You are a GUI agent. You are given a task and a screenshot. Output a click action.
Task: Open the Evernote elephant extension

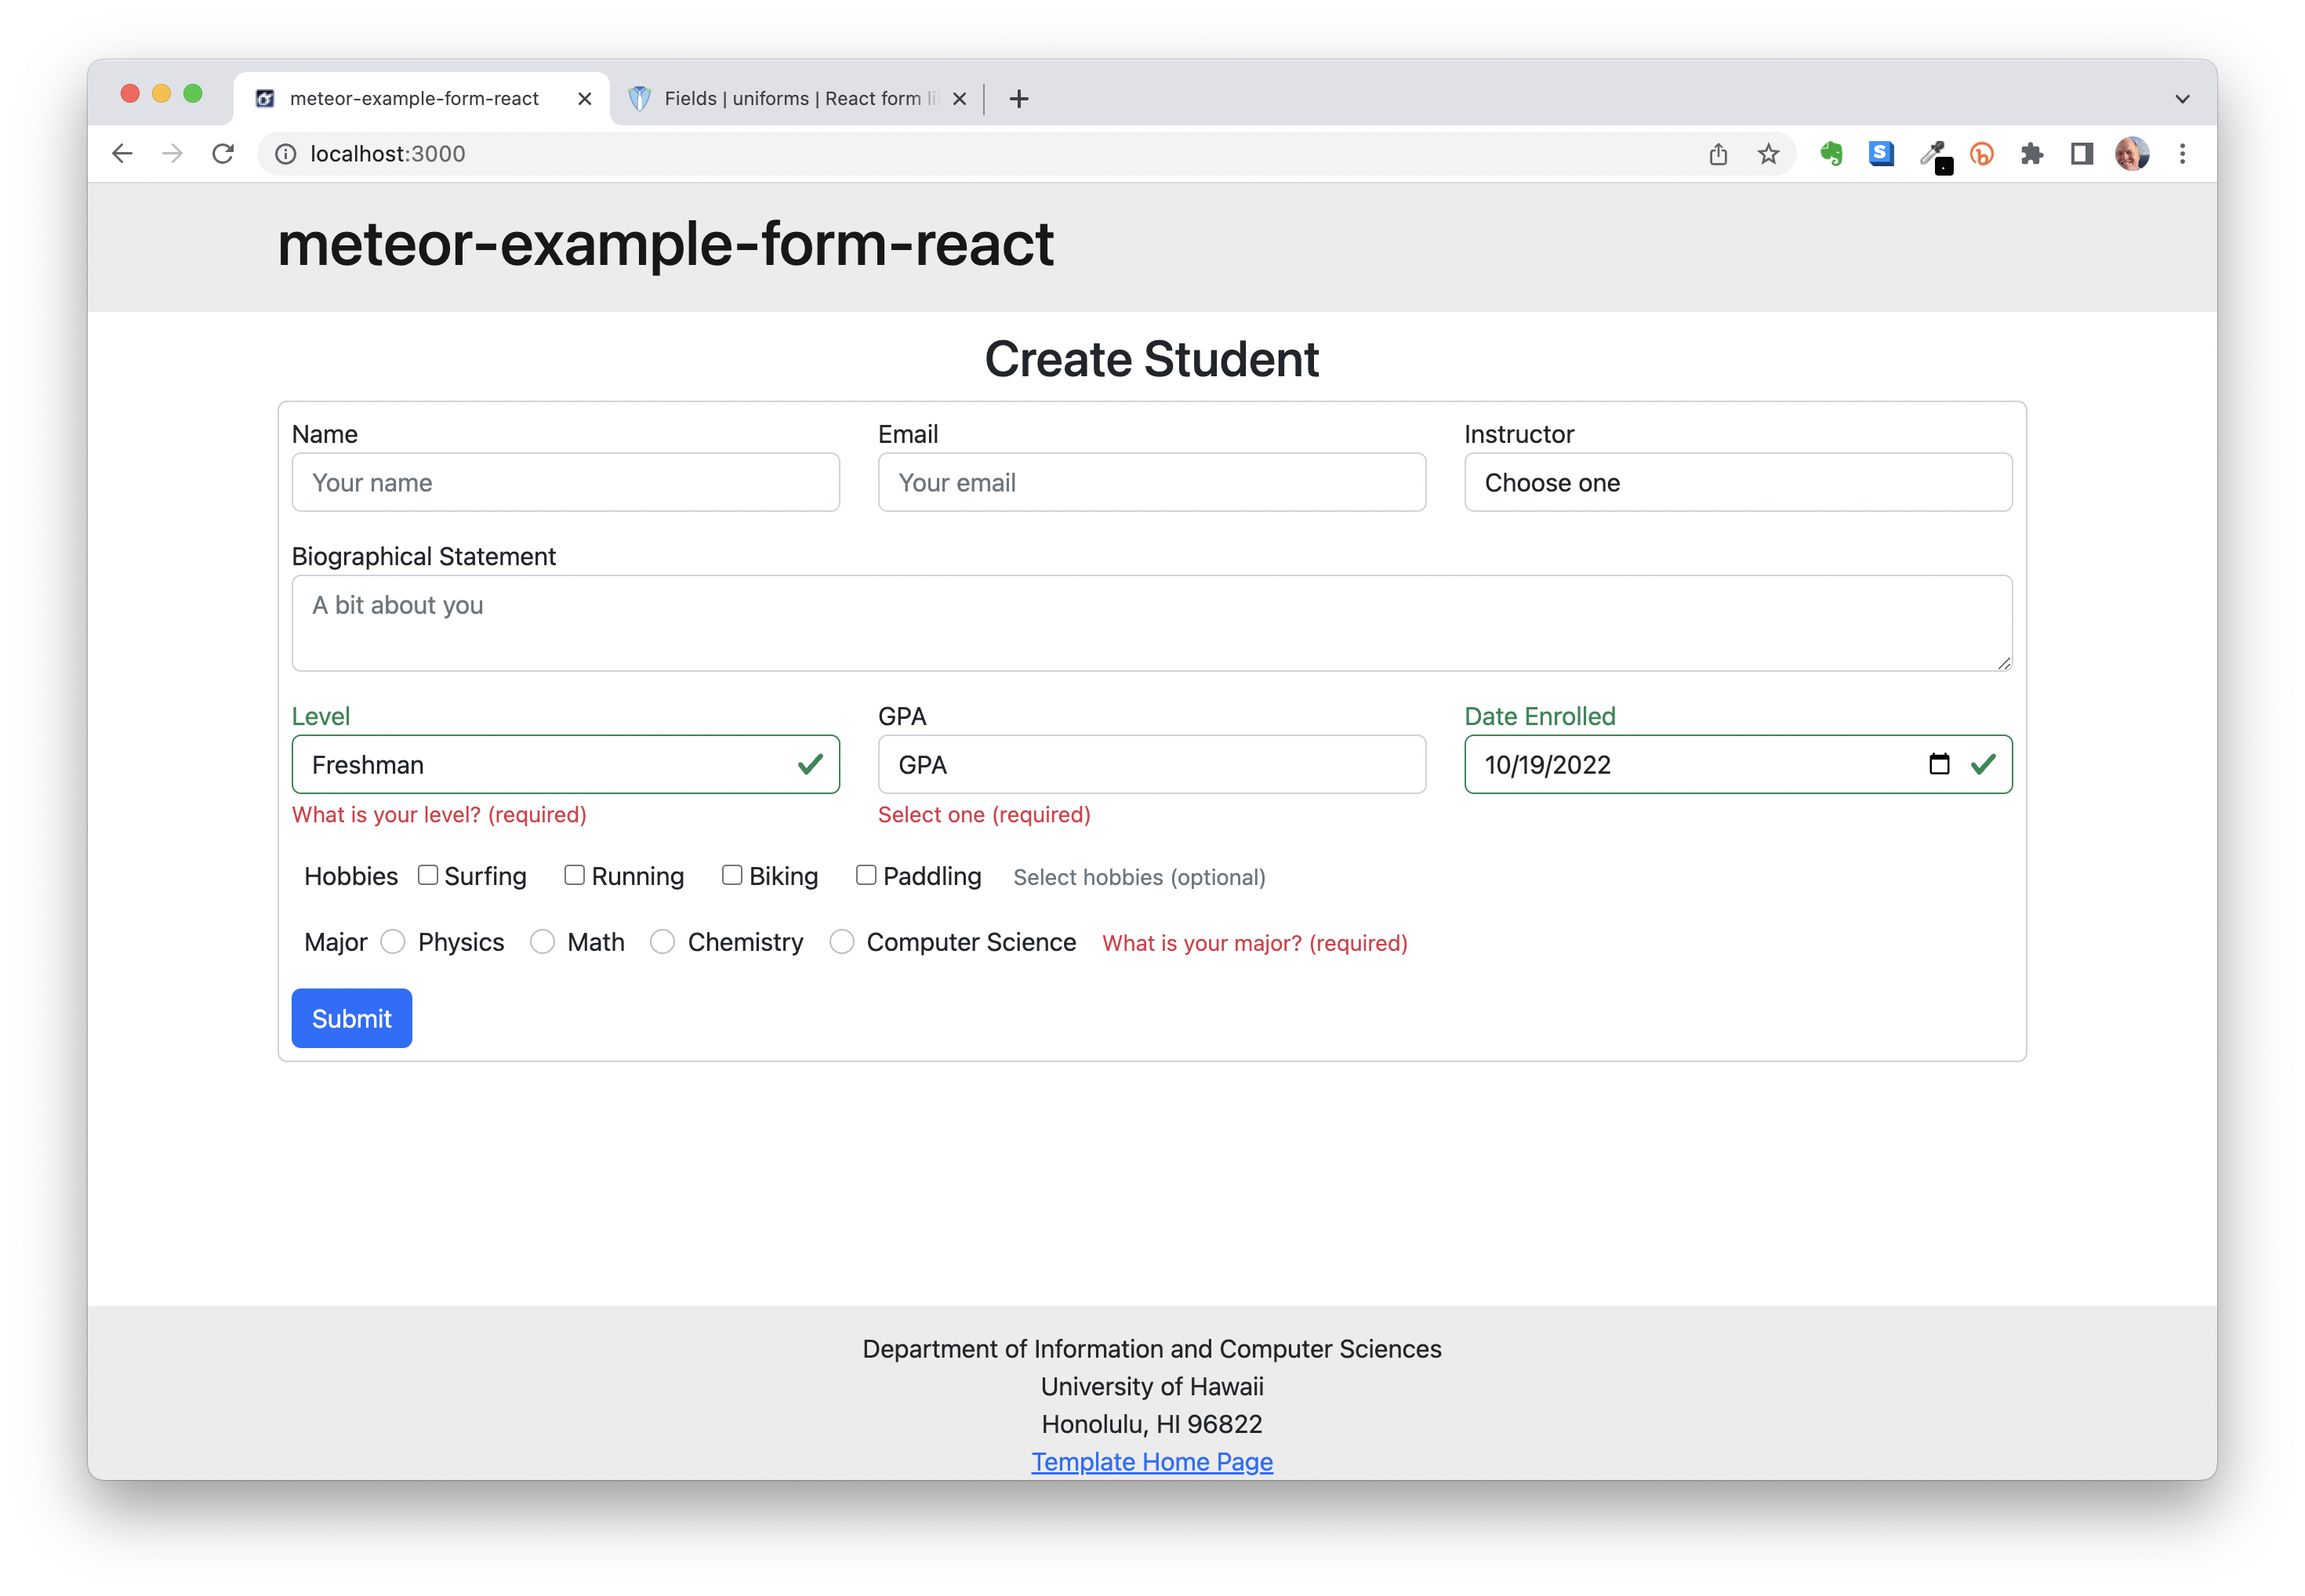click(x=1831, y=154)
